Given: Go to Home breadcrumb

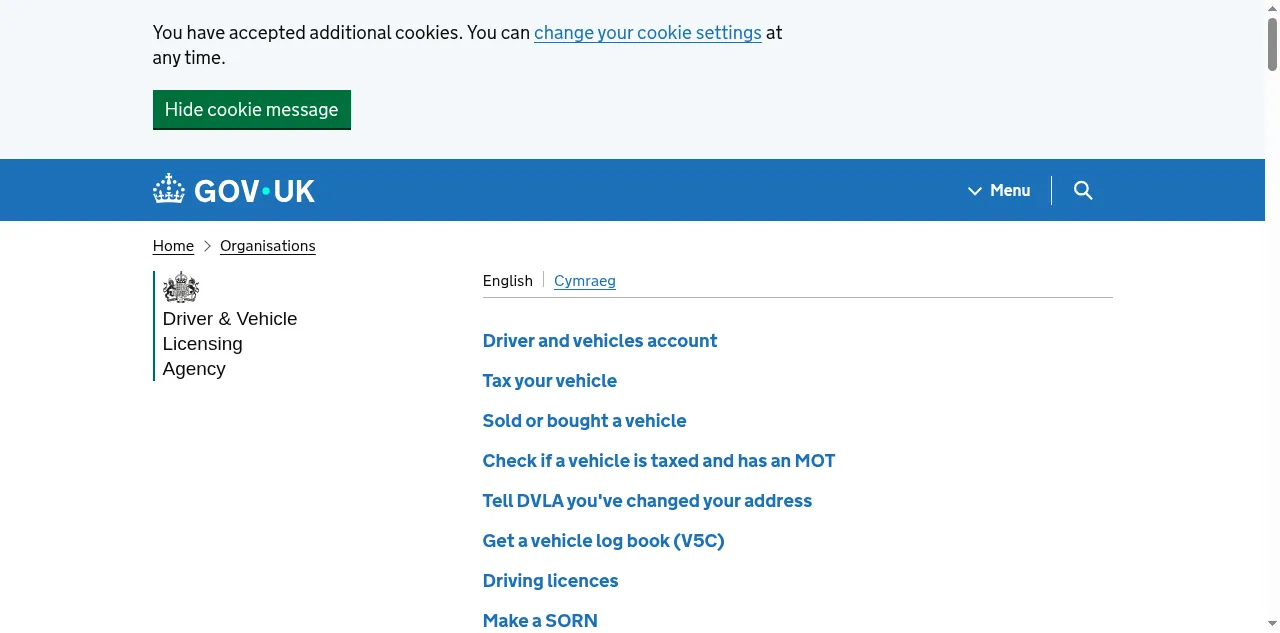Looking at the screenshot, I should [173, 246].
